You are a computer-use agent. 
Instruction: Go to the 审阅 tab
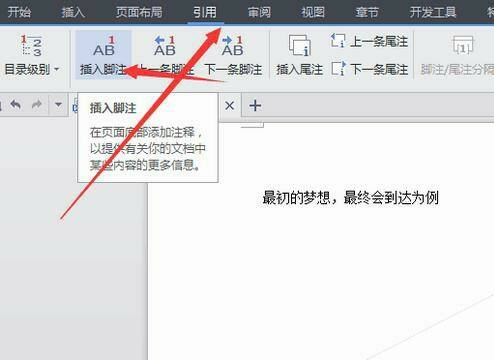259,12
